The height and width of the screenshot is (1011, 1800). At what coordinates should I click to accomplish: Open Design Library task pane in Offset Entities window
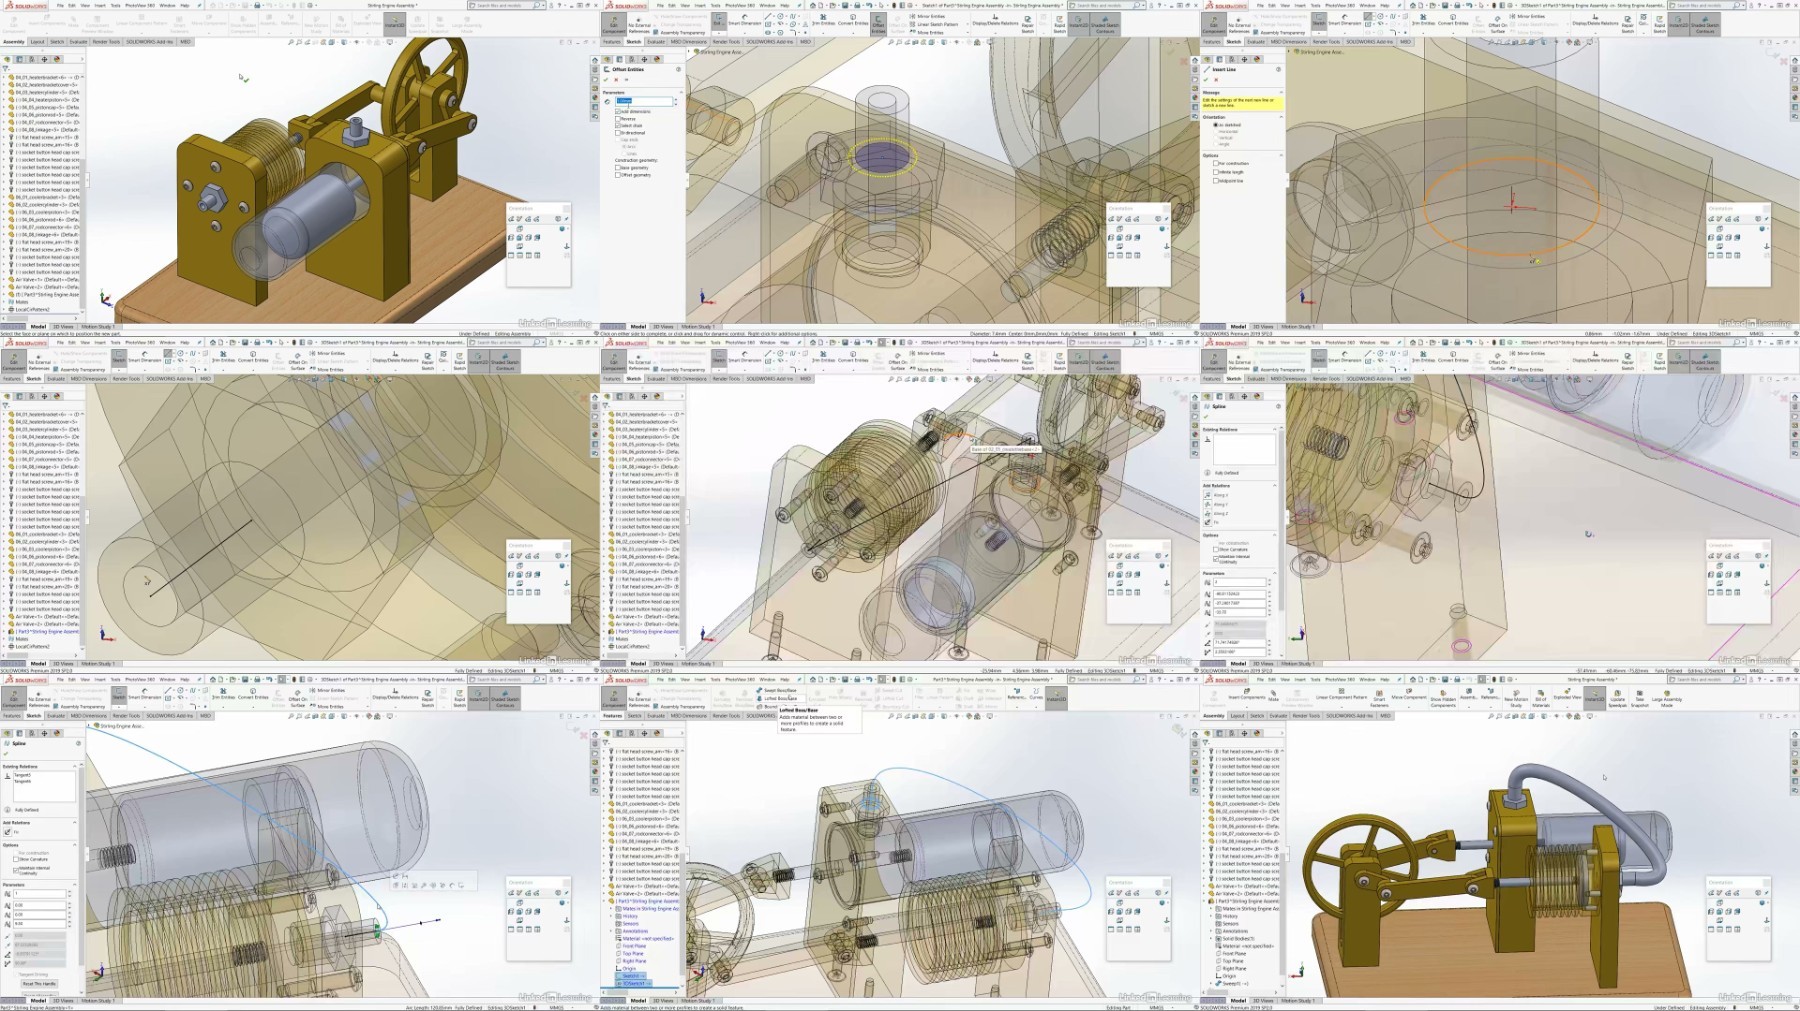tap(1195, 71)
